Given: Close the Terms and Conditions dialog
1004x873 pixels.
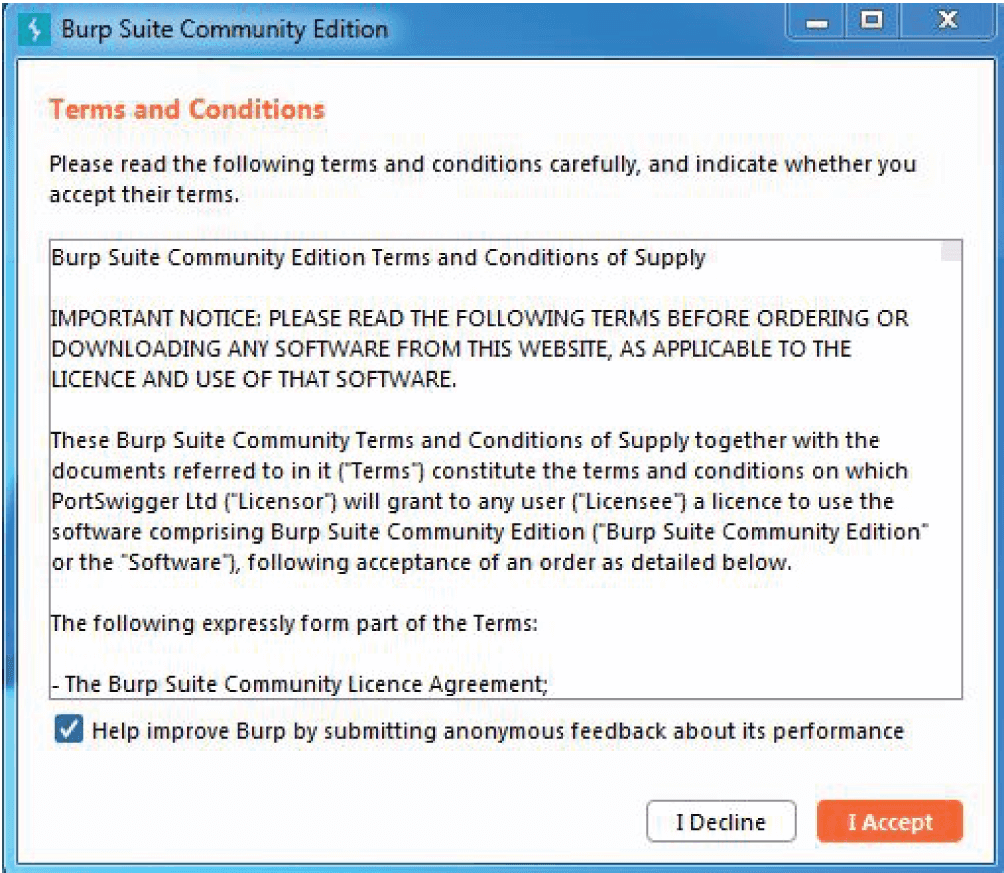Looking at the screenshot, I should pyautogui.click(x=945, y=22).
